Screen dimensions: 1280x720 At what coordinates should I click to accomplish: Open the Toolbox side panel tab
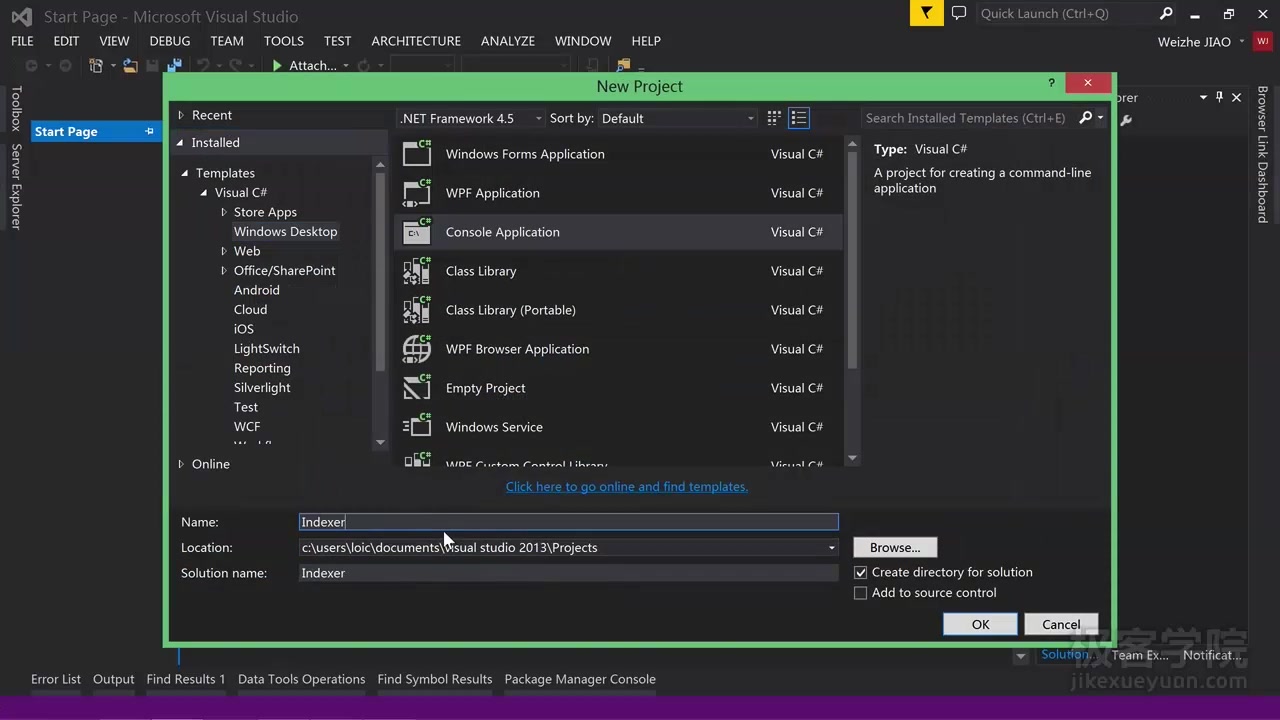tap(15, 109)
